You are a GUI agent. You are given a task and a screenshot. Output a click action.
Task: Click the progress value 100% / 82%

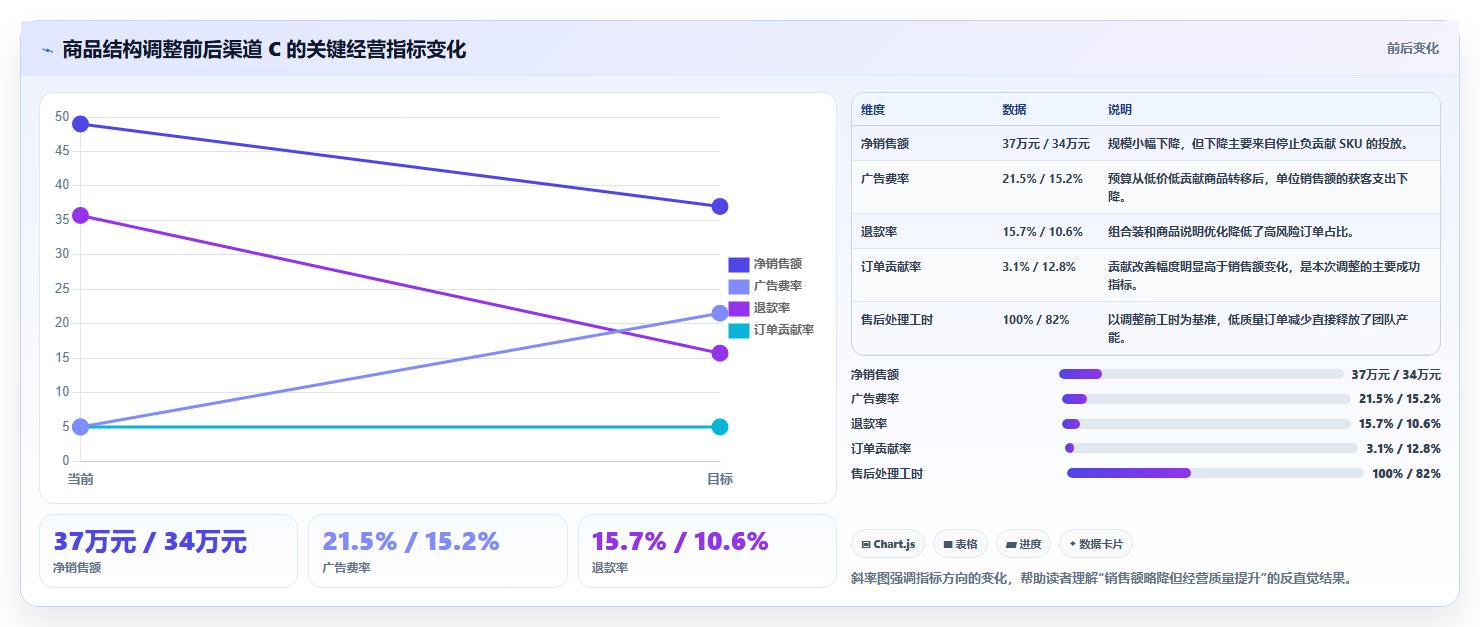1406,474
